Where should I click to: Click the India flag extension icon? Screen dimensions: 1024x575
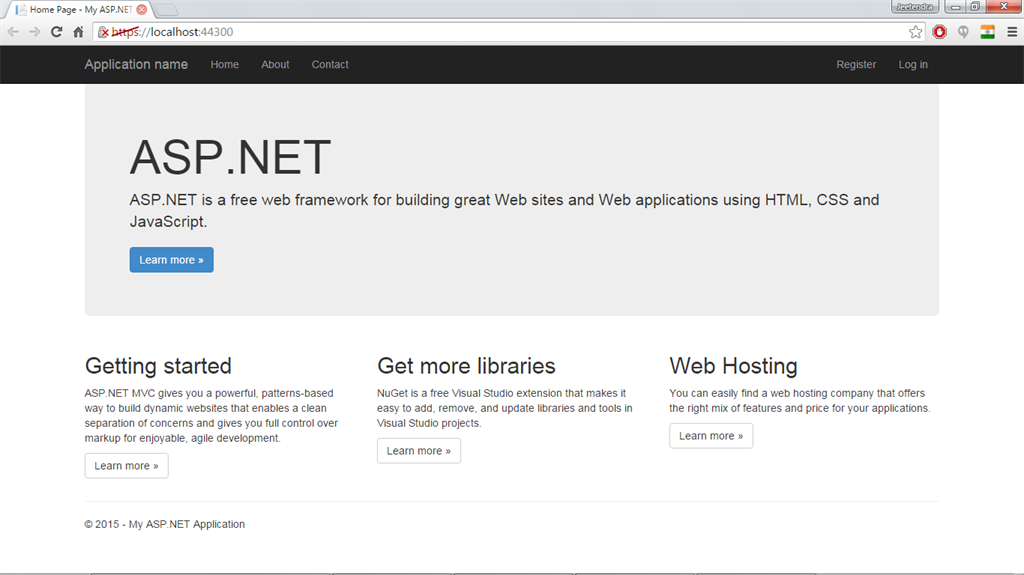[x=988, y=32]
